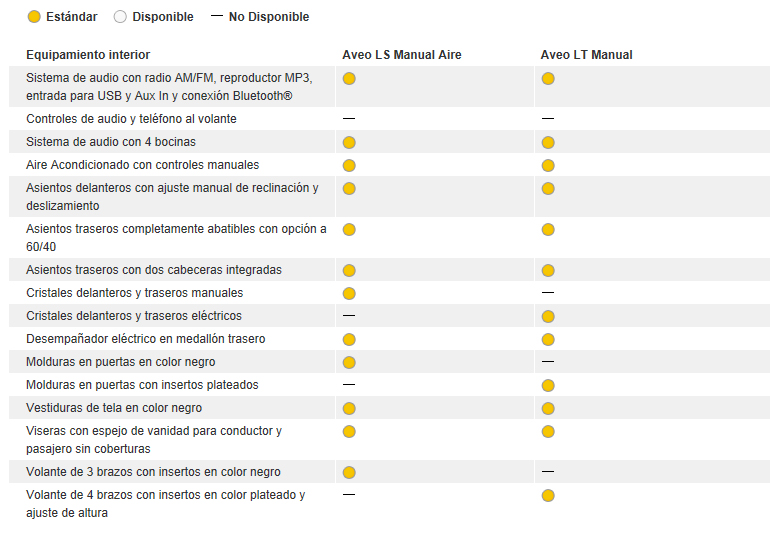Click Aveo LT dash for Molduras color negro row
This screenshot has width=770, height=536.
point(548,362)
